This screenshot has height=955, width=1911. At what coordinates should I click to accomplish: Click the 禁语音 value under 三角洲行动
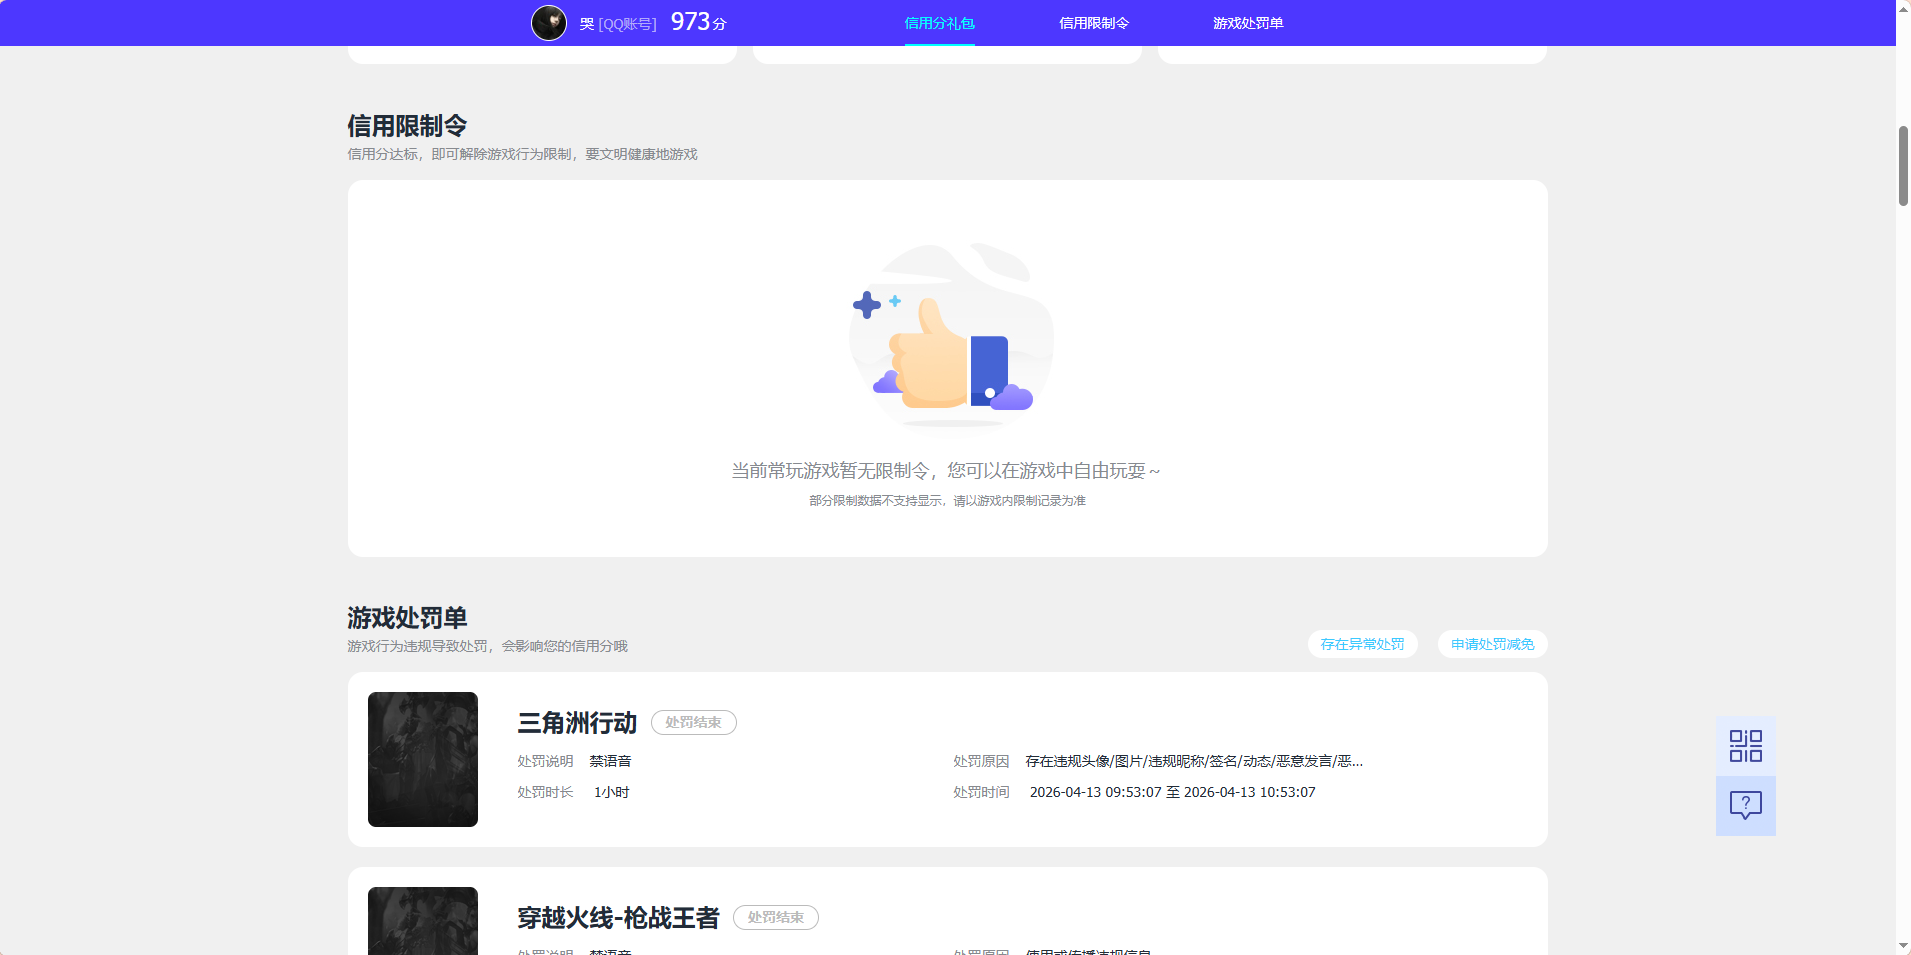[x=610, y=761]
